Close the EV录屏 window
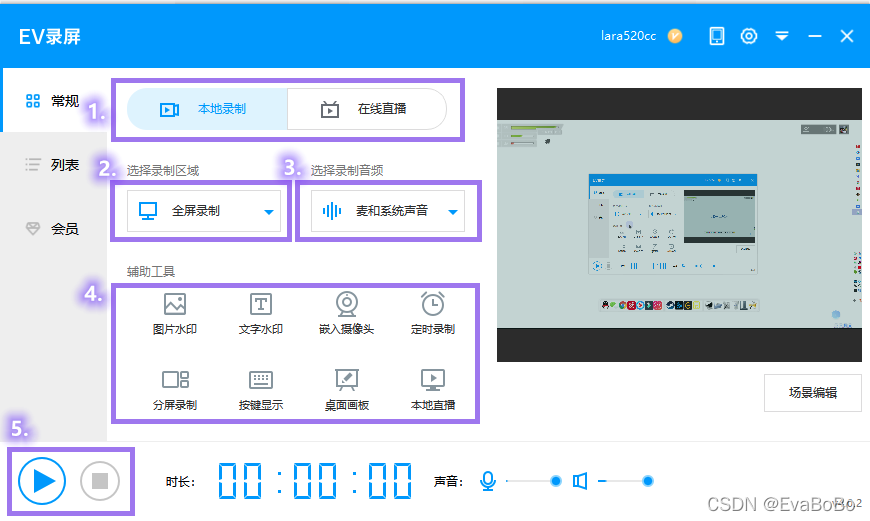870x521 pixels. (847, 36)
